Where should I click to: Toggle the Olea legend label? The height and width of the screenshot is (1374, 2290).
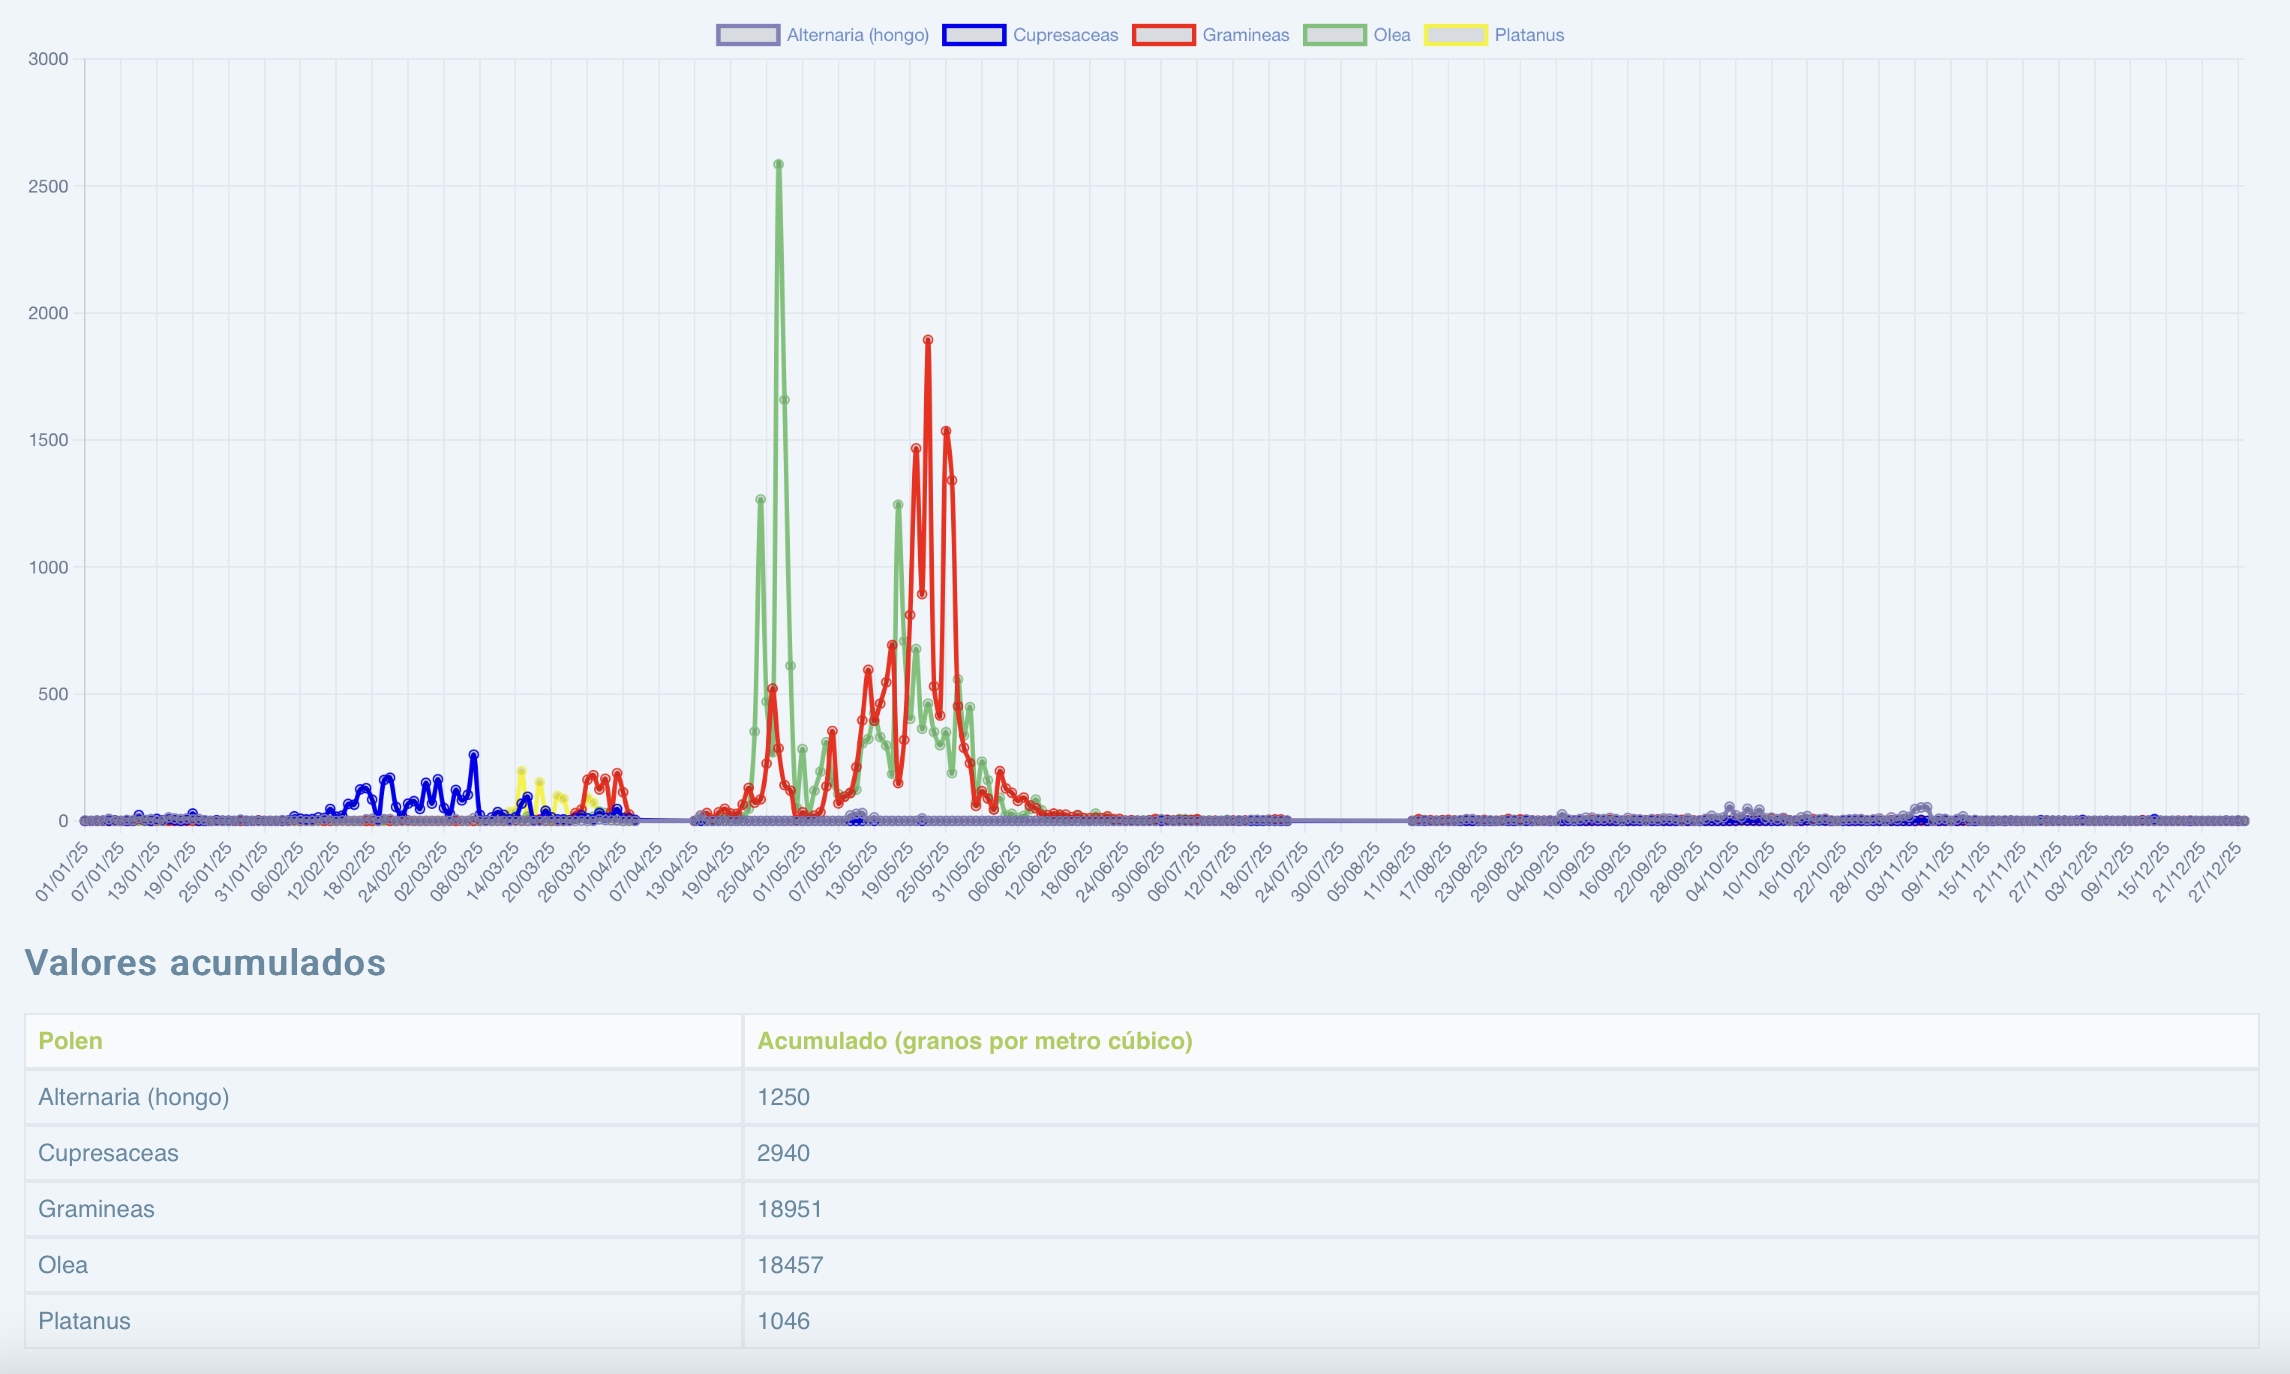coord(1391,35)
